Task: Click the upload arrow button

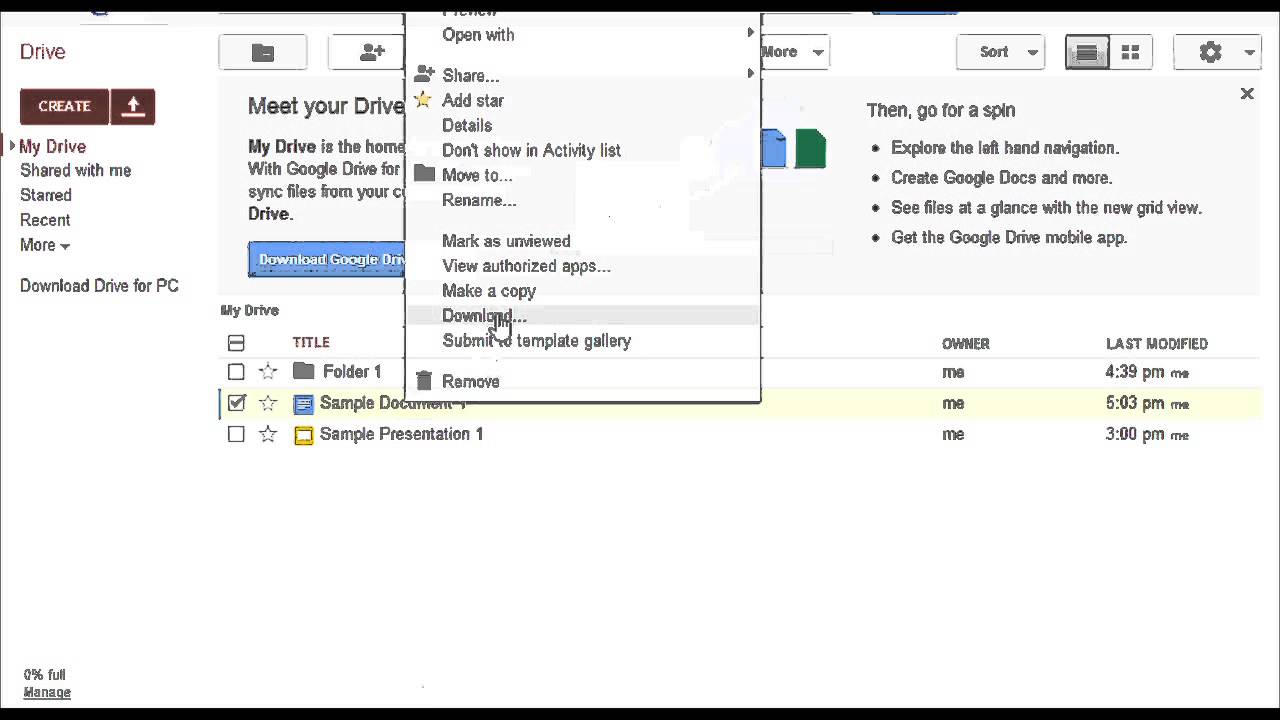Action: [x=133, y=107]
